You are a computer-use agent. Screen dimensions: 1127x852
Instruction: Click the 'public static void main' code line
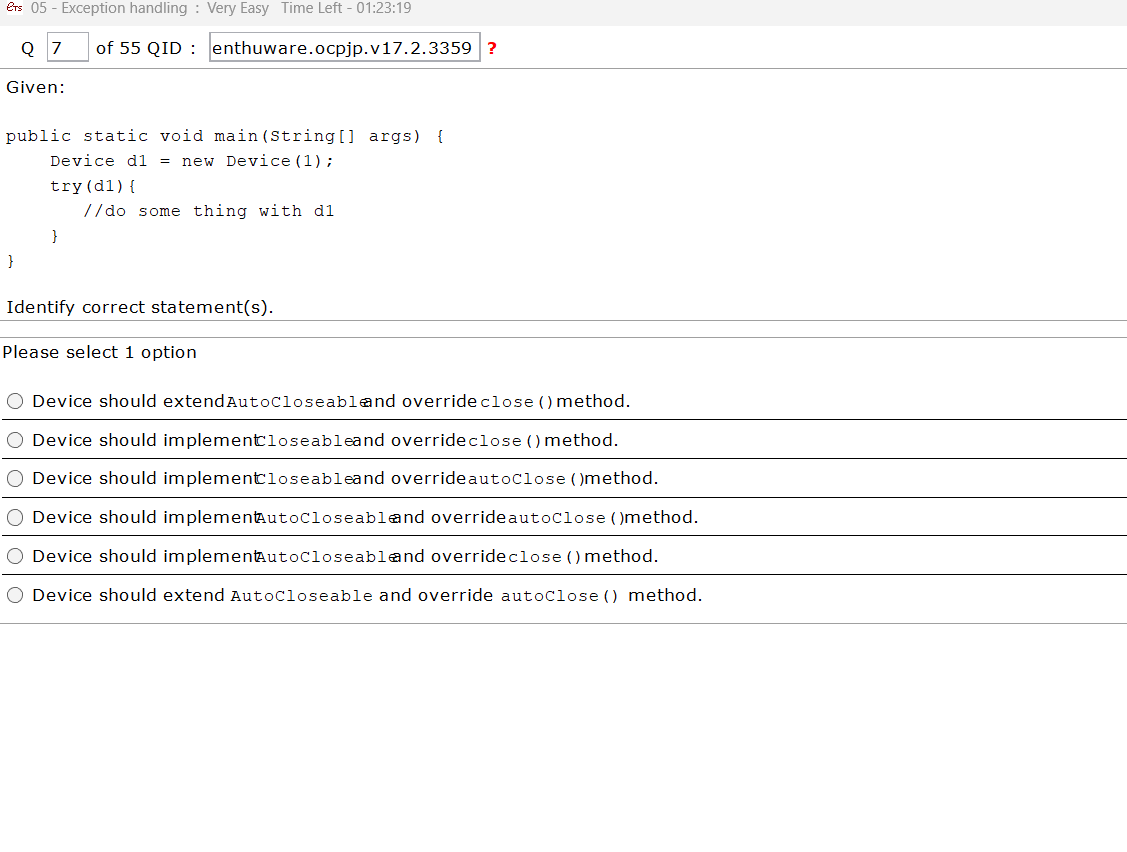point(225,136)
